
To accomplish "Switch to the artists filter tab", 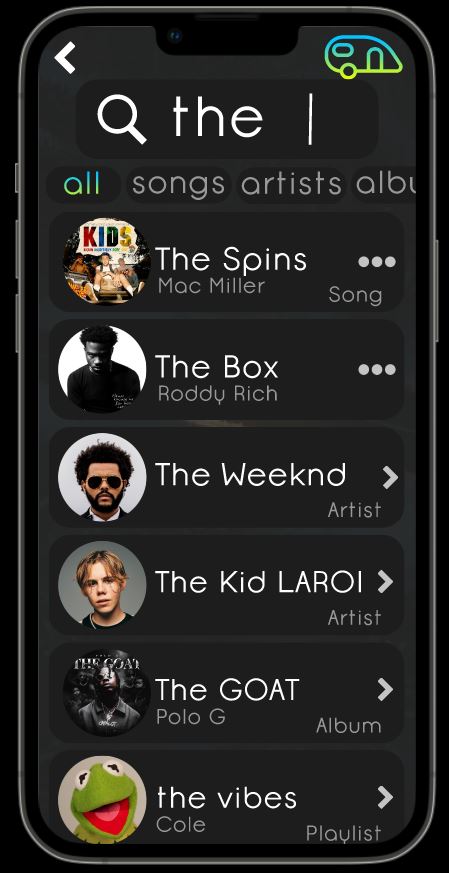I will (291, 184).
